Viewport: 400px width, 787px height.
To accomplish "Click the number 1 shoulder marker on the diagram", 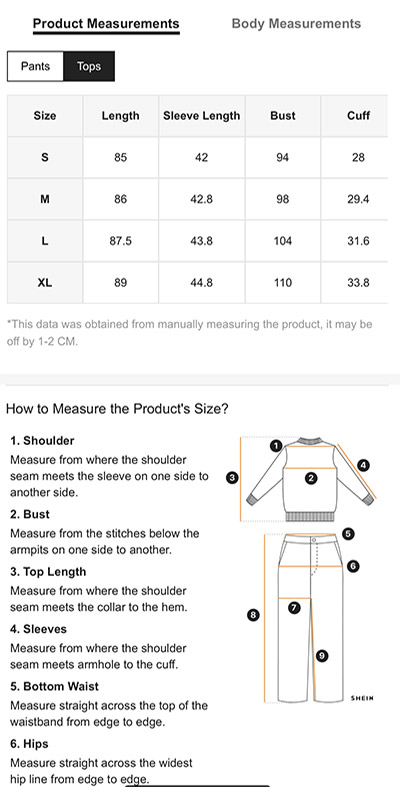I will click(275, 446).
